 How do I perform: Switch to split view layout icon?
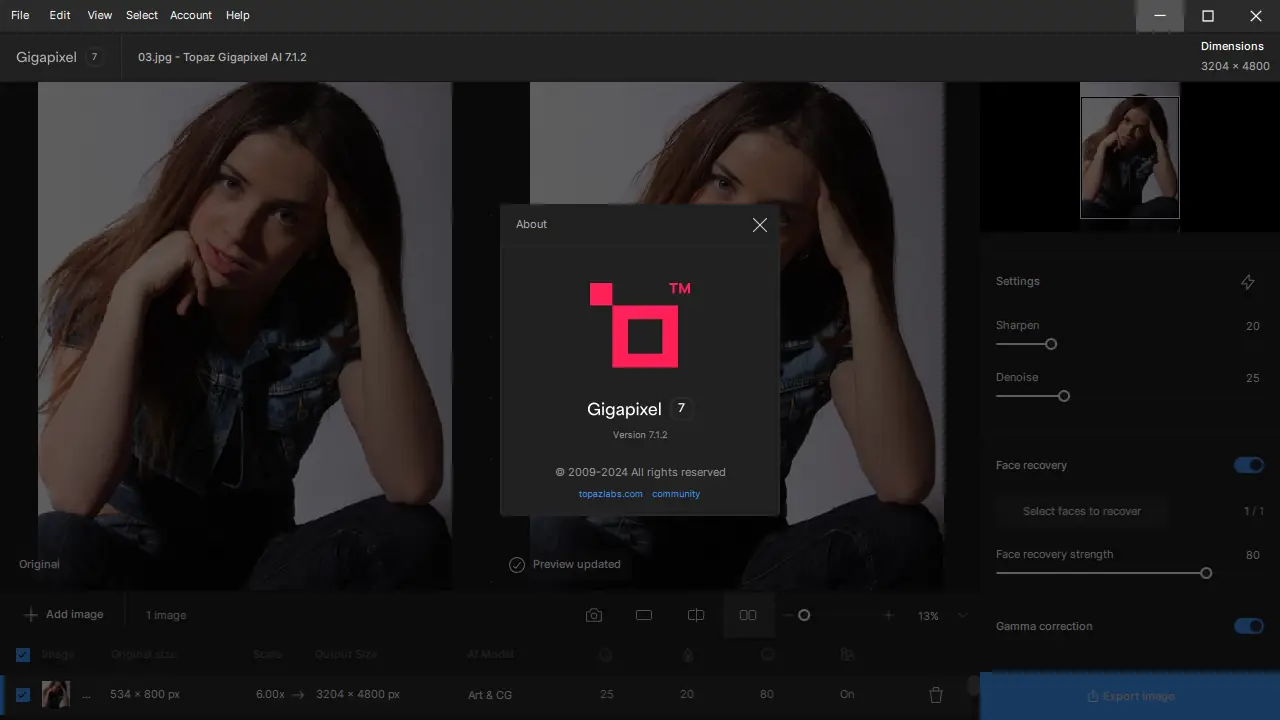696,616
